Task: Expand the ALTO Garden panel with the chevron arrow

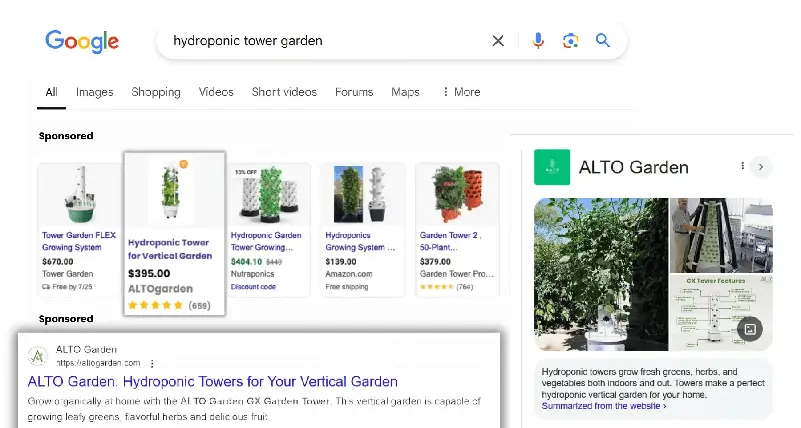Action: [761, 167]
